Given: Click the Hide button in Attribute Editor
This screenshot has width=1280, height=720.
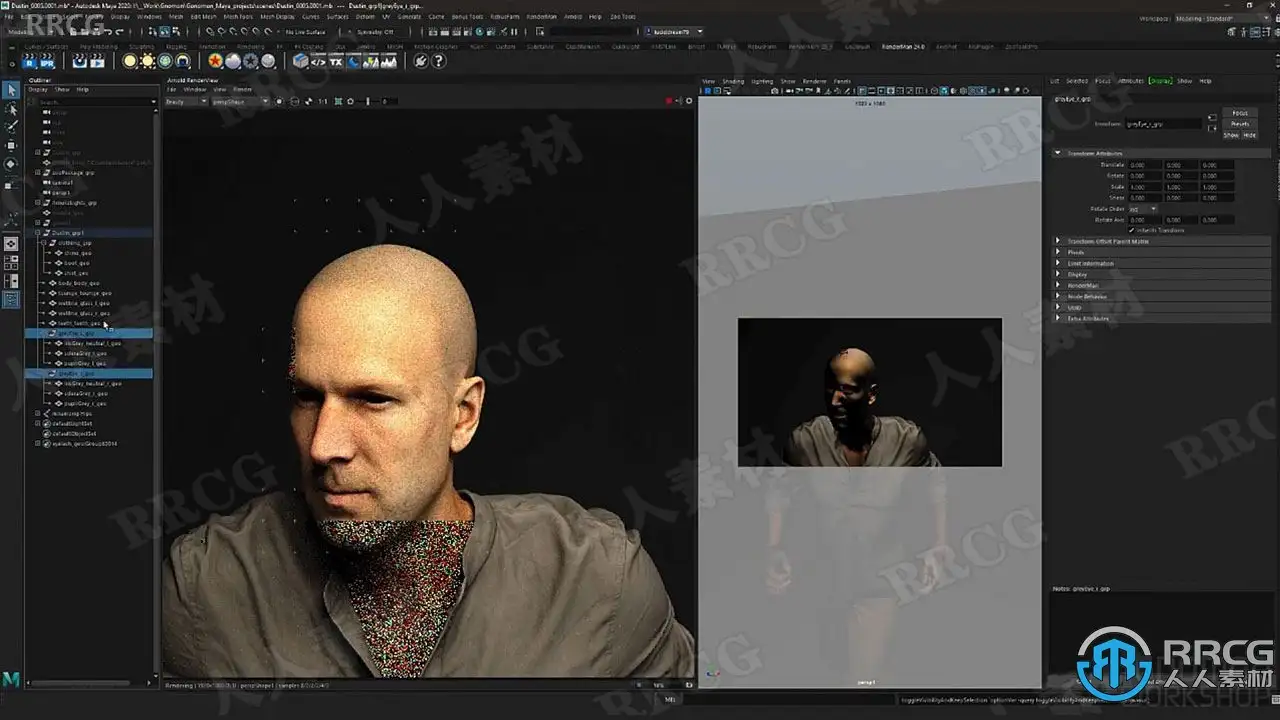Looking at the screenshot, I should point(1249,135).
